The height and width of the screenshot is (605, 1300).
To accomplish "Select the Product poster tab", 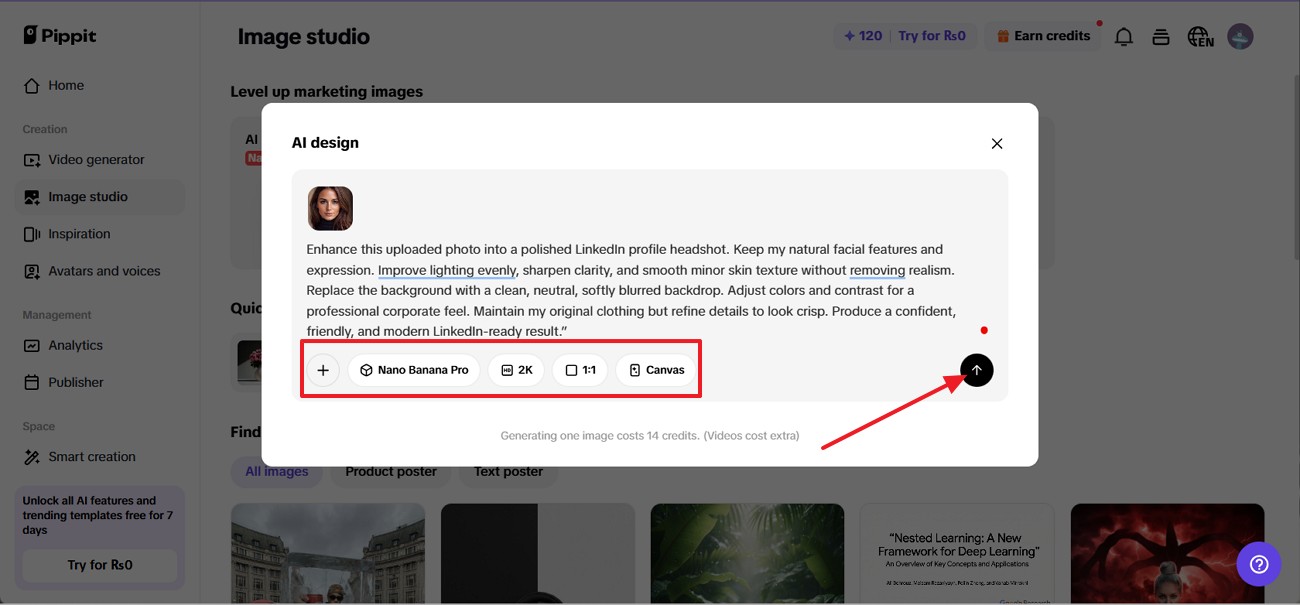I will 391,472.
